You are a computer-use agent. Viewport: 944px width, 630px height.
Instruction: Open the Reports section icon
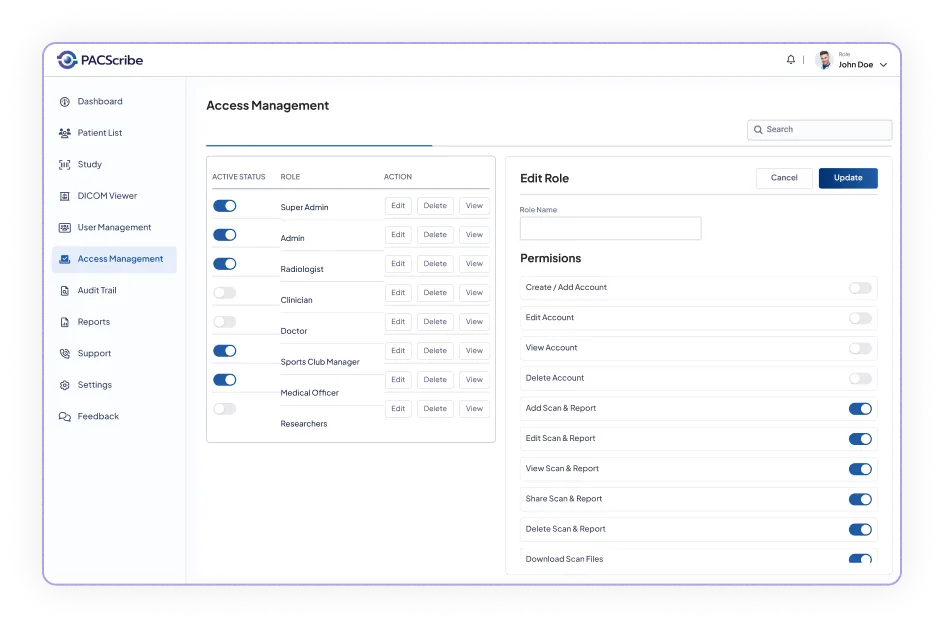[63, 322]
